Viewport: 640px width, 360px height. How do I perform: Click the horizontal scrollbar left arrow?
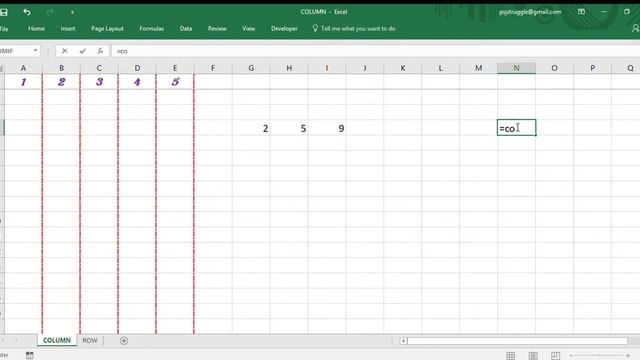click(403, 340)
